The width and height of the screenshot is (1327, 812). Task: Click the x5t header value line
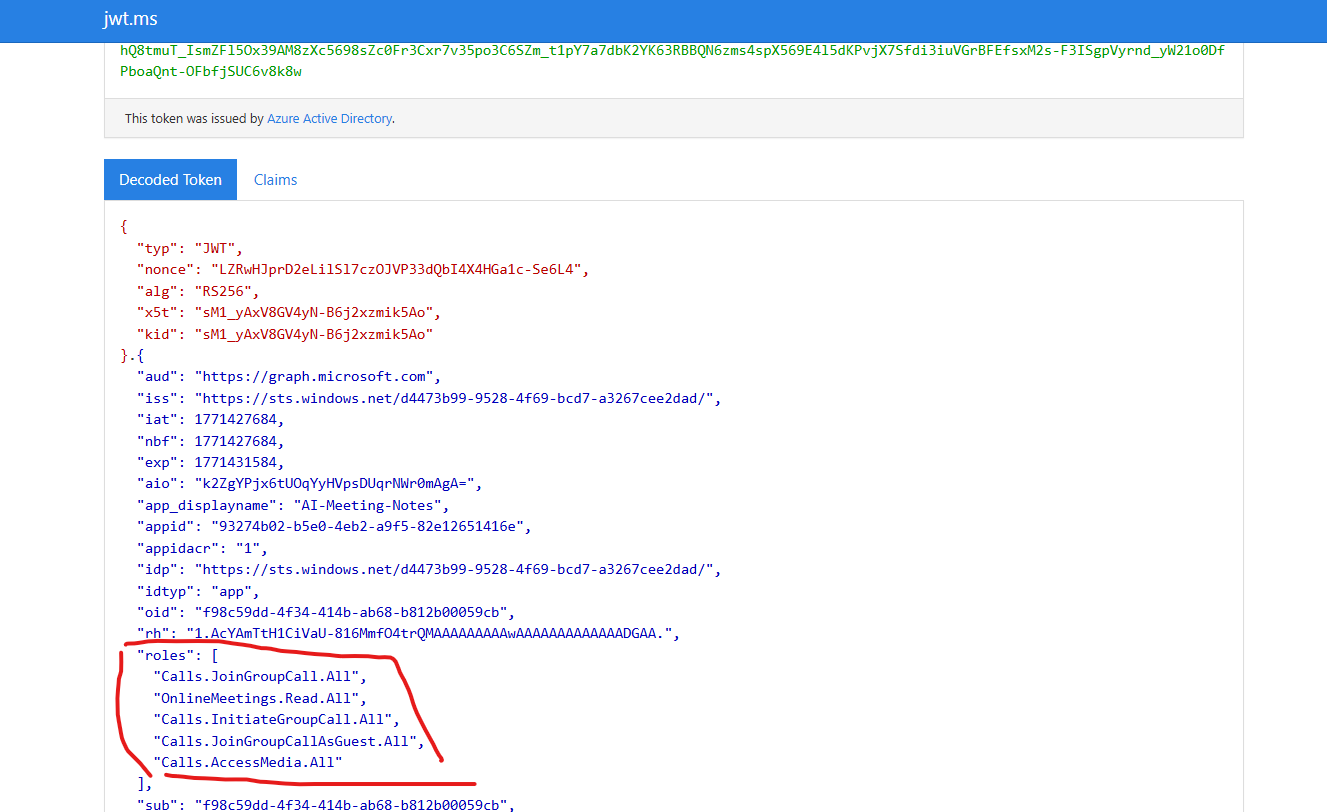[288, 312]
